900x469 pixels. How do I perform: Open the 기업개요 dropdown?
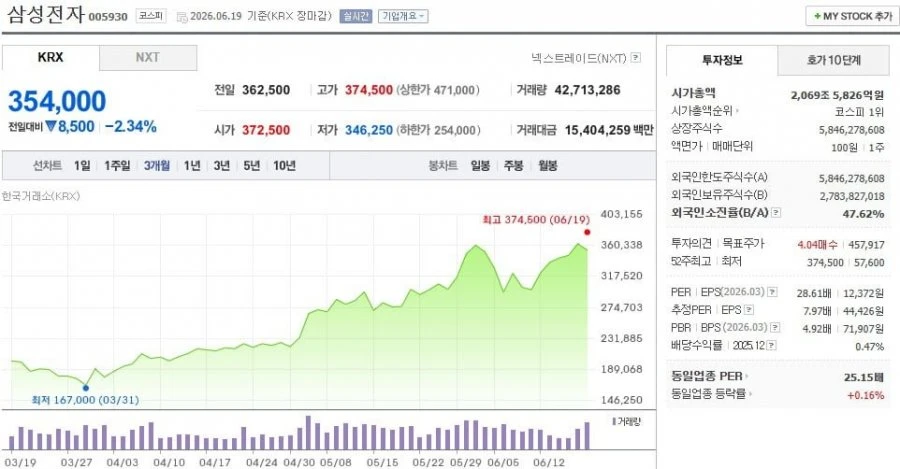[x=402, y=17]
